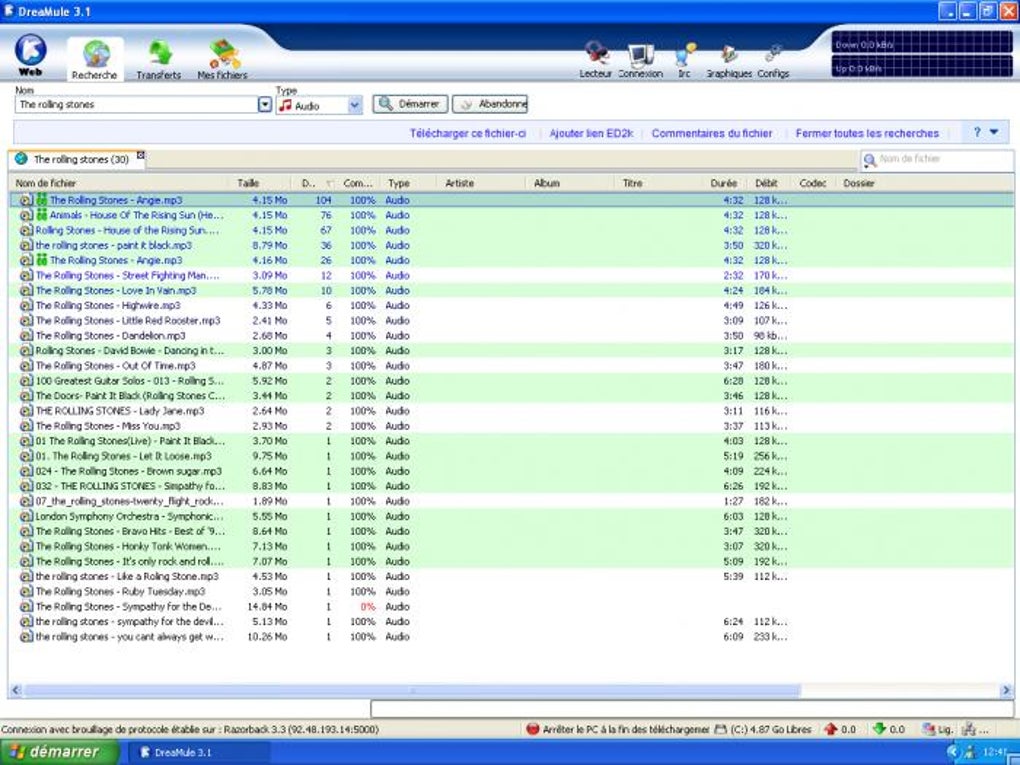Expand the Nom search history dropdown
1020x765 pixels.
[x=265, y=105]
